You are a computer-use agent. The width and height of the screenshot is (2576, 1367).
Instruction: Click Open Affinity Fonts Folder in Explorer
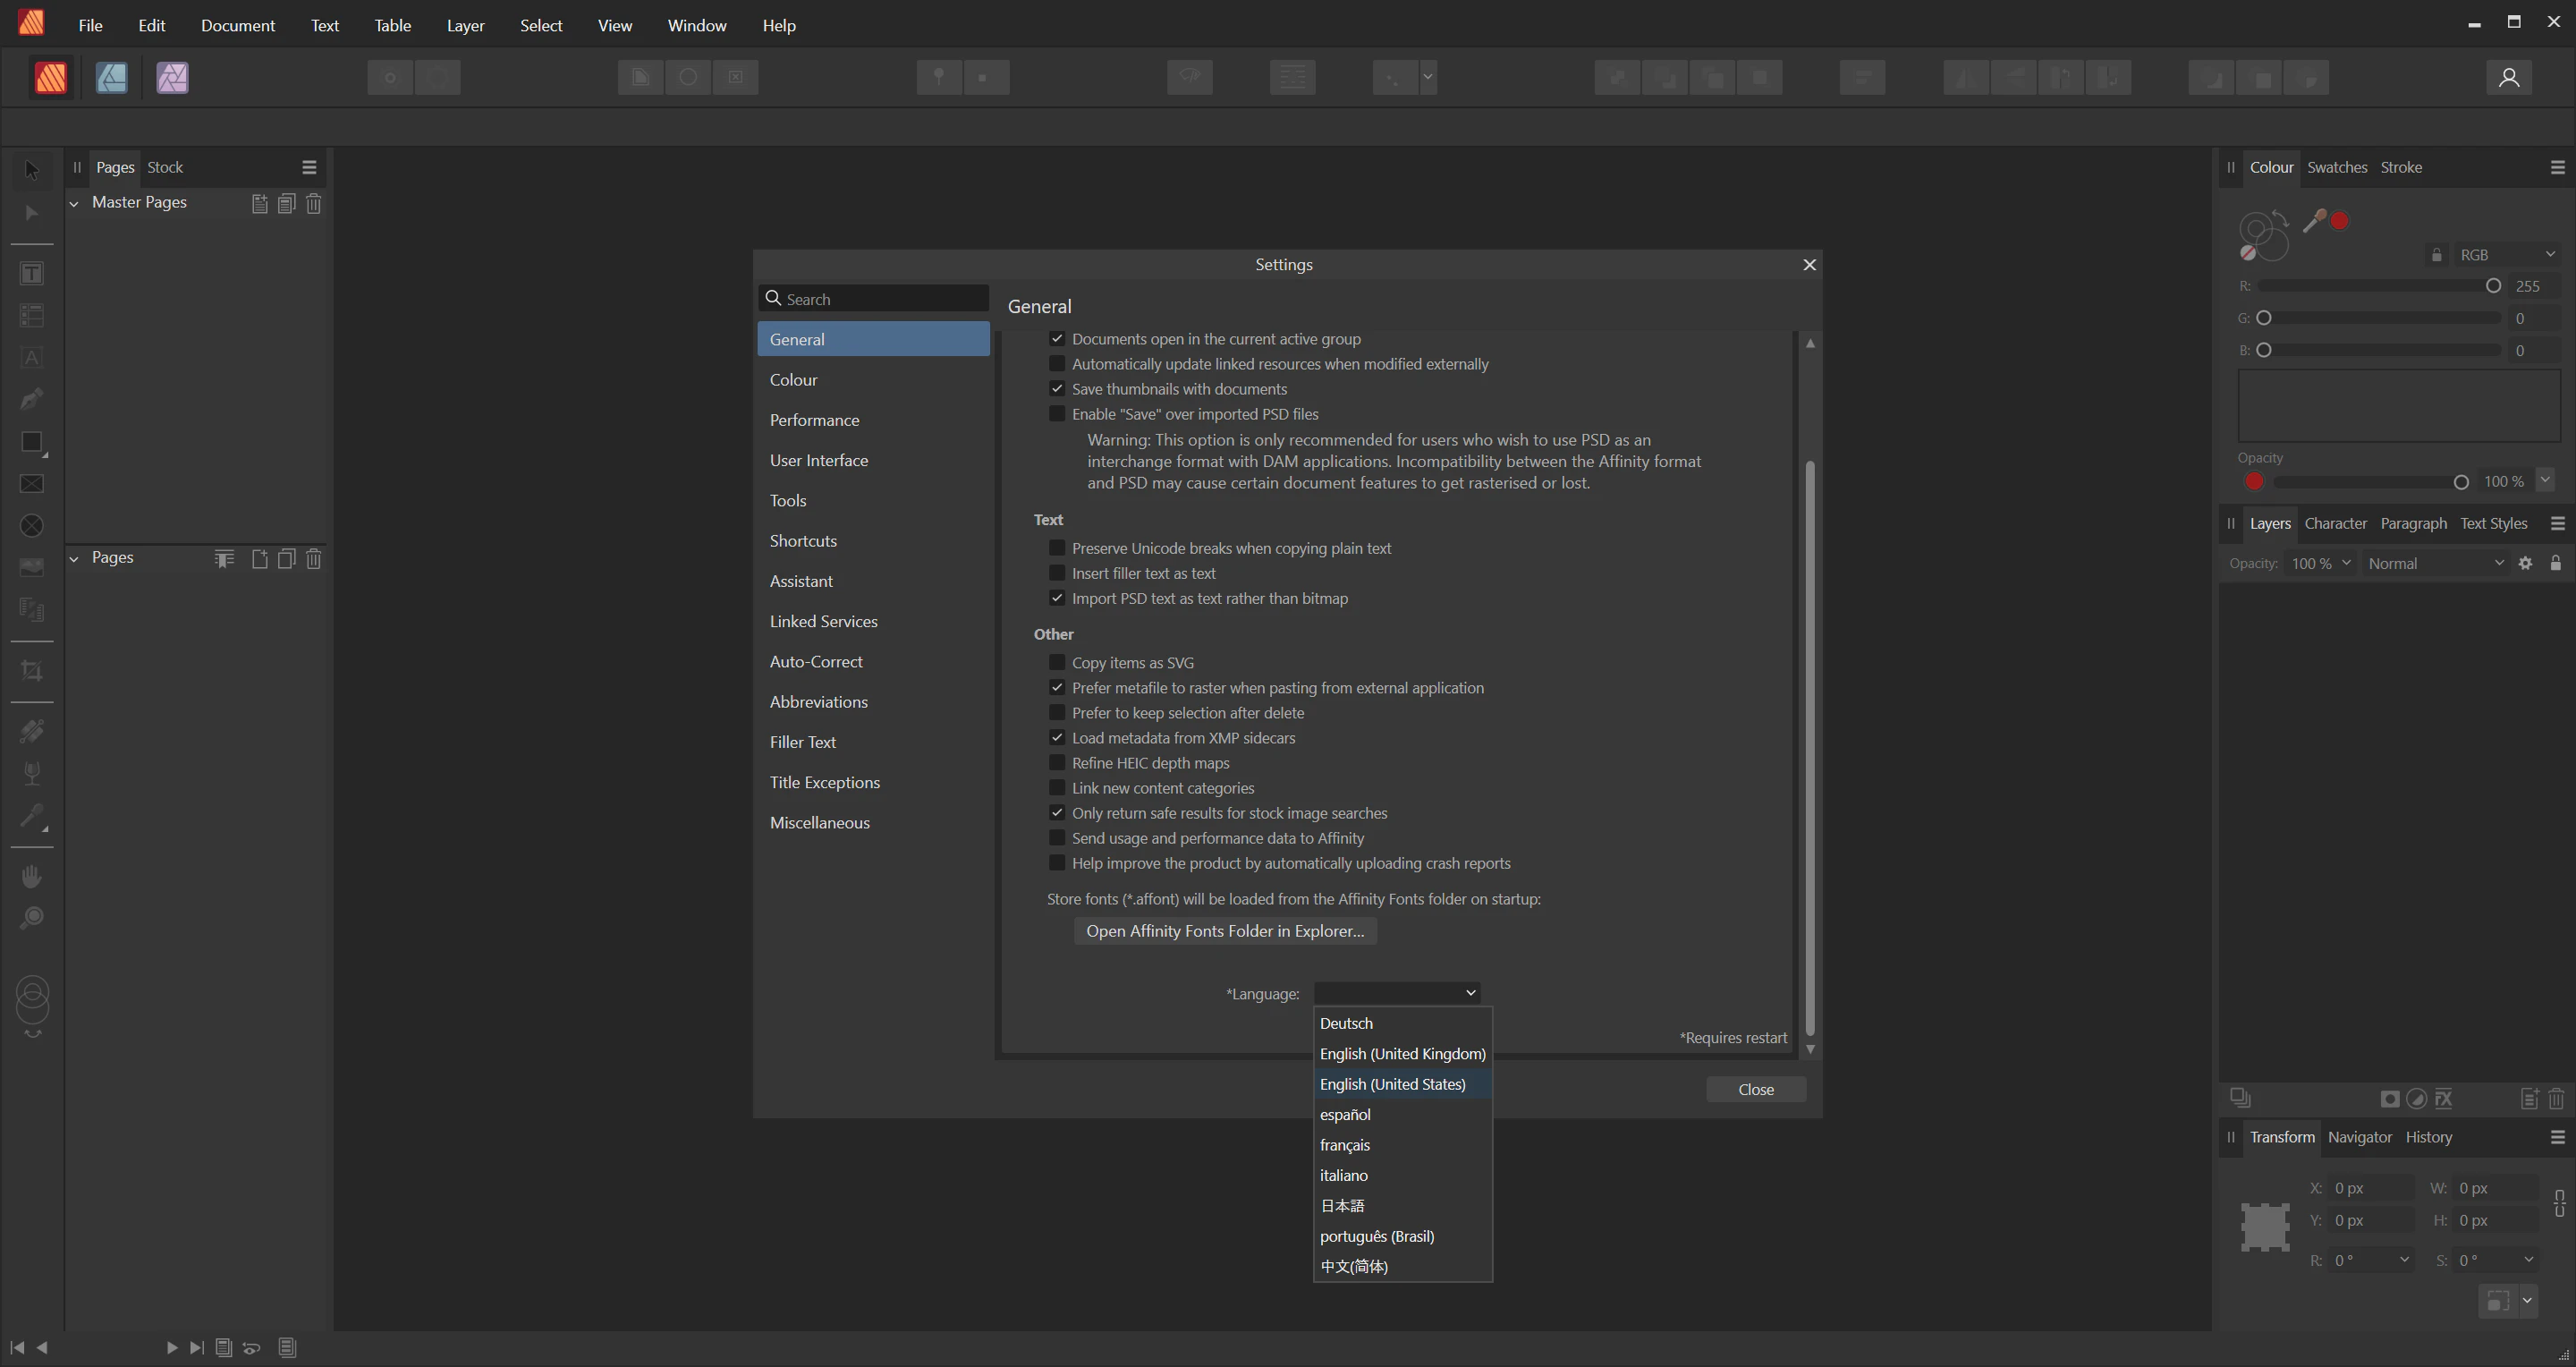pos(1225,931)
